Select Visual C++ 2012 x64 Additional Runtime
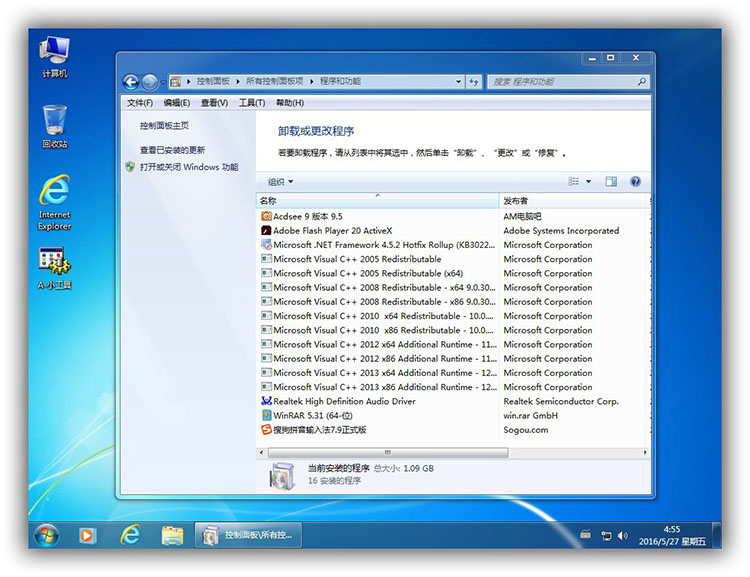Screen dimensions: 750x577 379,344
